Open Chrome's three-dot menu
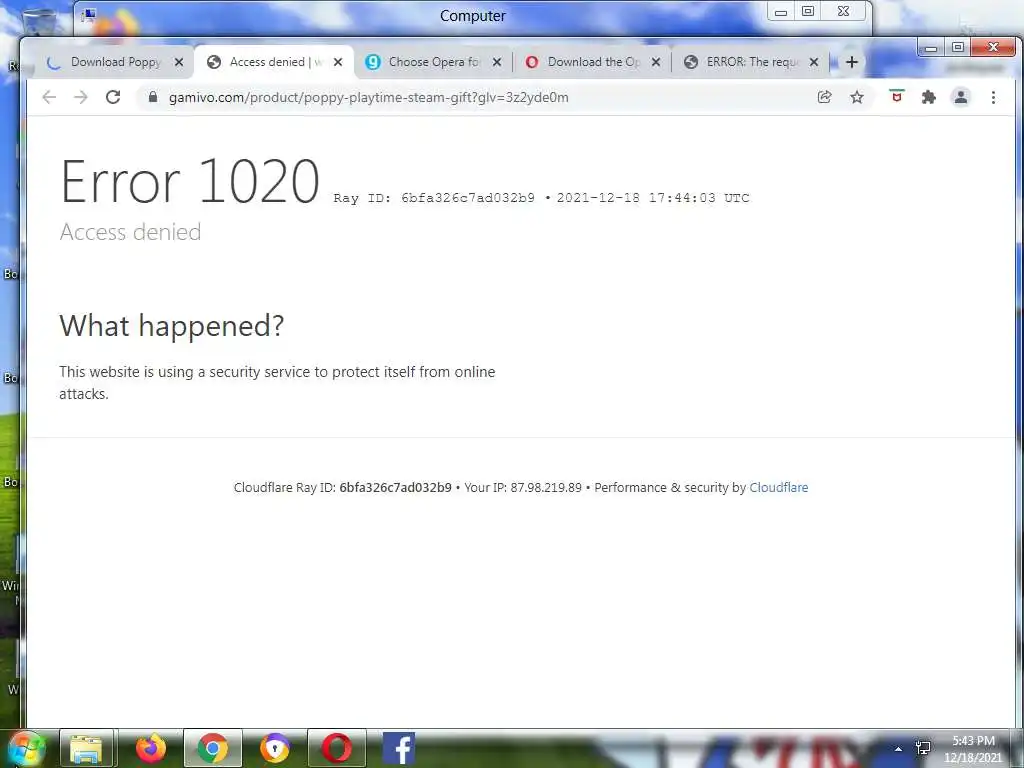The width and height of the screenshot is (1024, 768). pyautogui.click(x=993, y=97)
